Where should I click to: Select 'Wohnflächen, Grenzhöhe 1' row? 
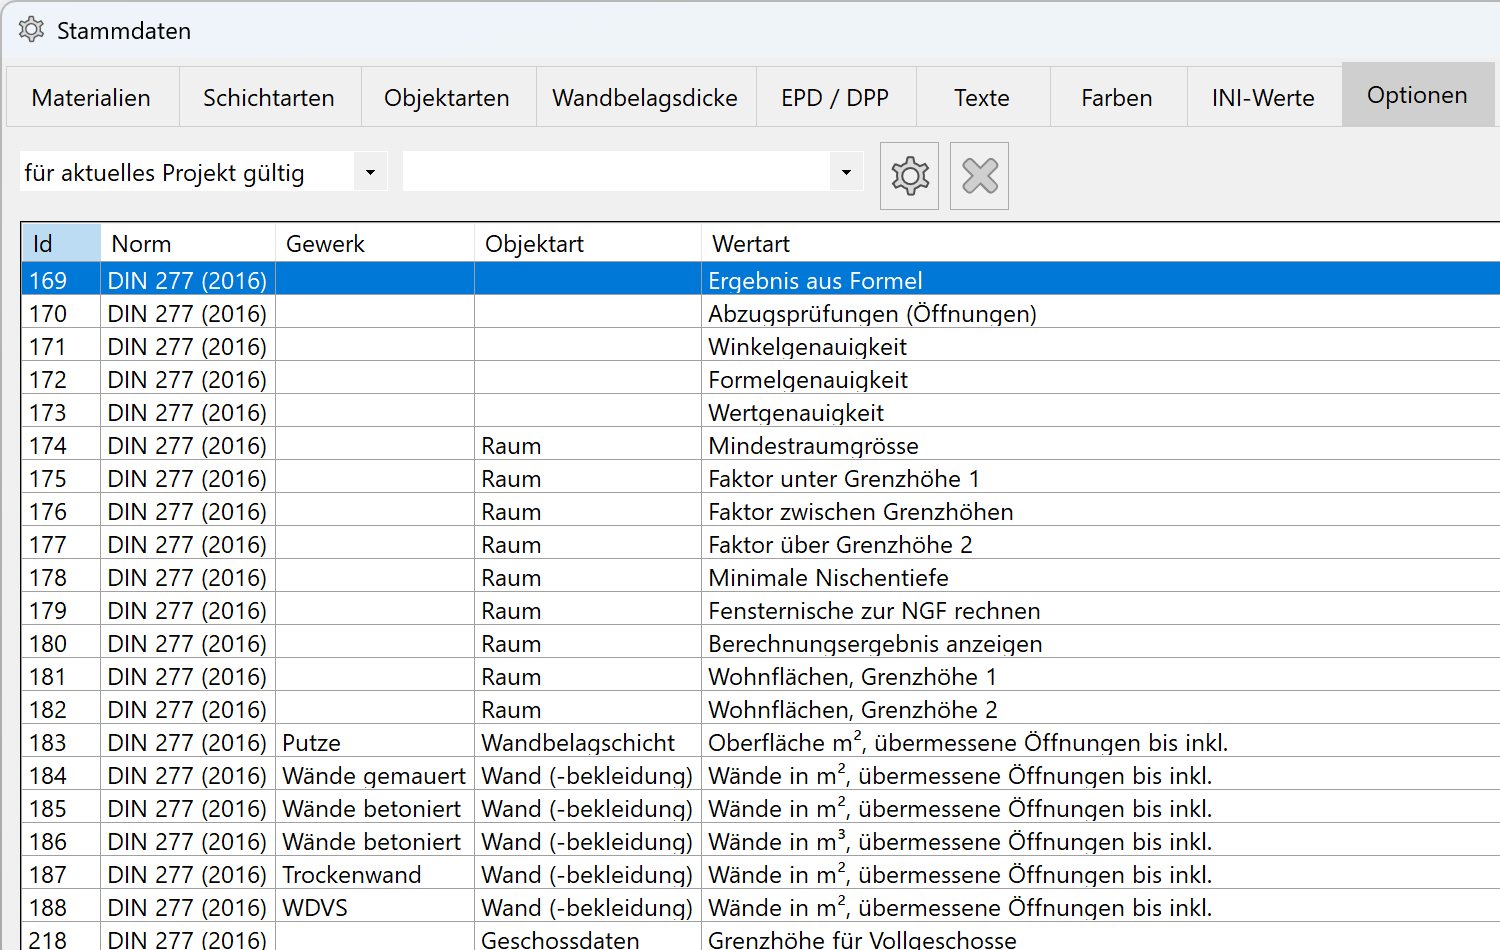pyautogui.click(x=760, y=676)
